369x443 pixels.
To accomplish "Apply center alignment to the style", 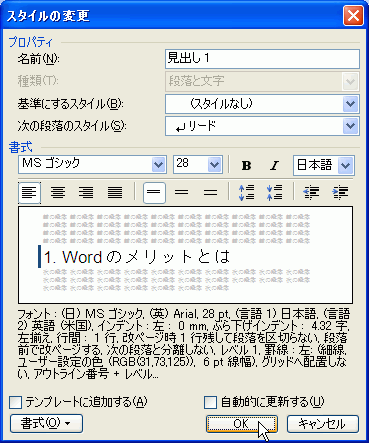I will pos(58,193).
